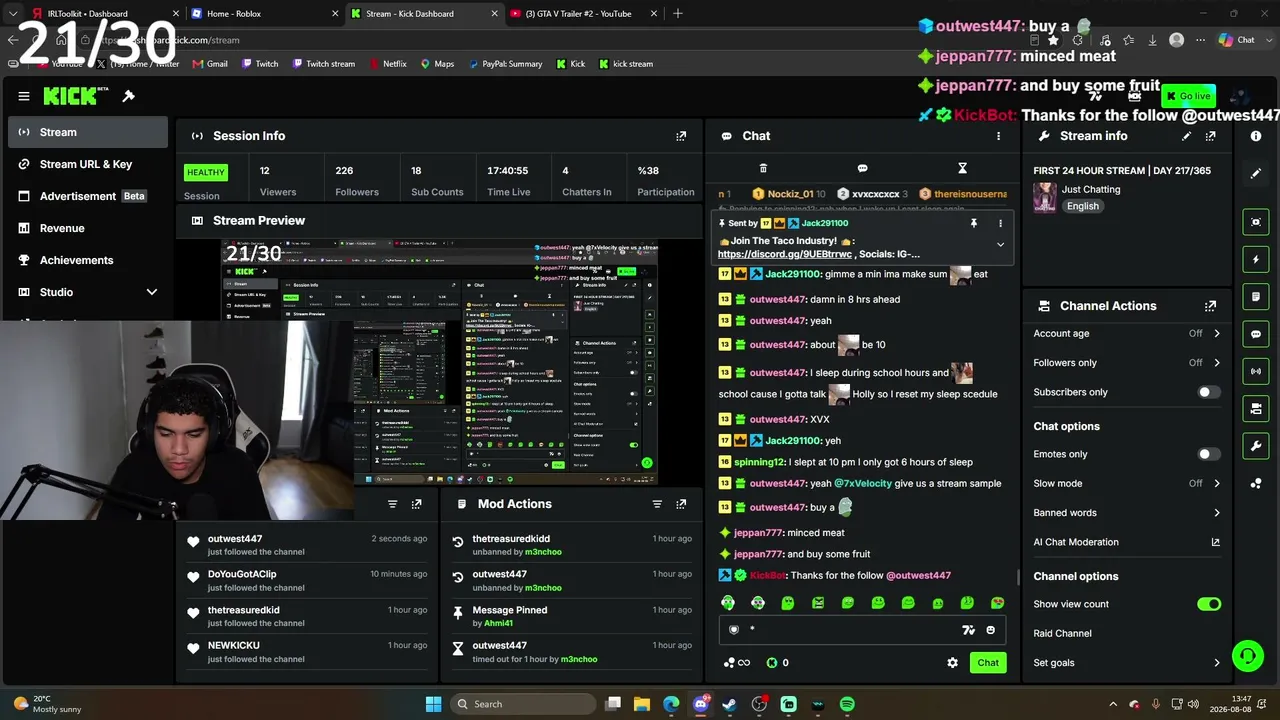Open a new browser tab
Viewport: 1280px width, 720px height.
(x=678, y=14)
